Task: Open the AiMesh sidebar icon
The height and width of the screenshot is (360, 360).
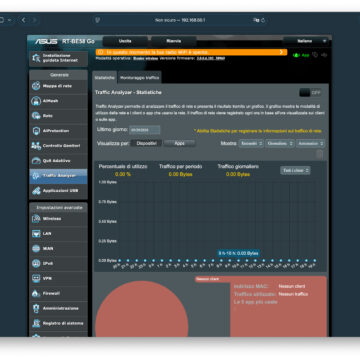Action: point(36,101)
